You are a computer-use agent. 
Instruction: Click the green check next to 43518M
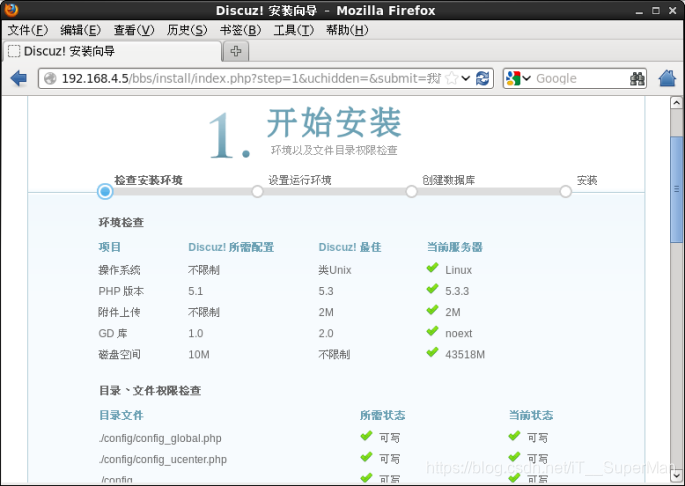[432, 352]
